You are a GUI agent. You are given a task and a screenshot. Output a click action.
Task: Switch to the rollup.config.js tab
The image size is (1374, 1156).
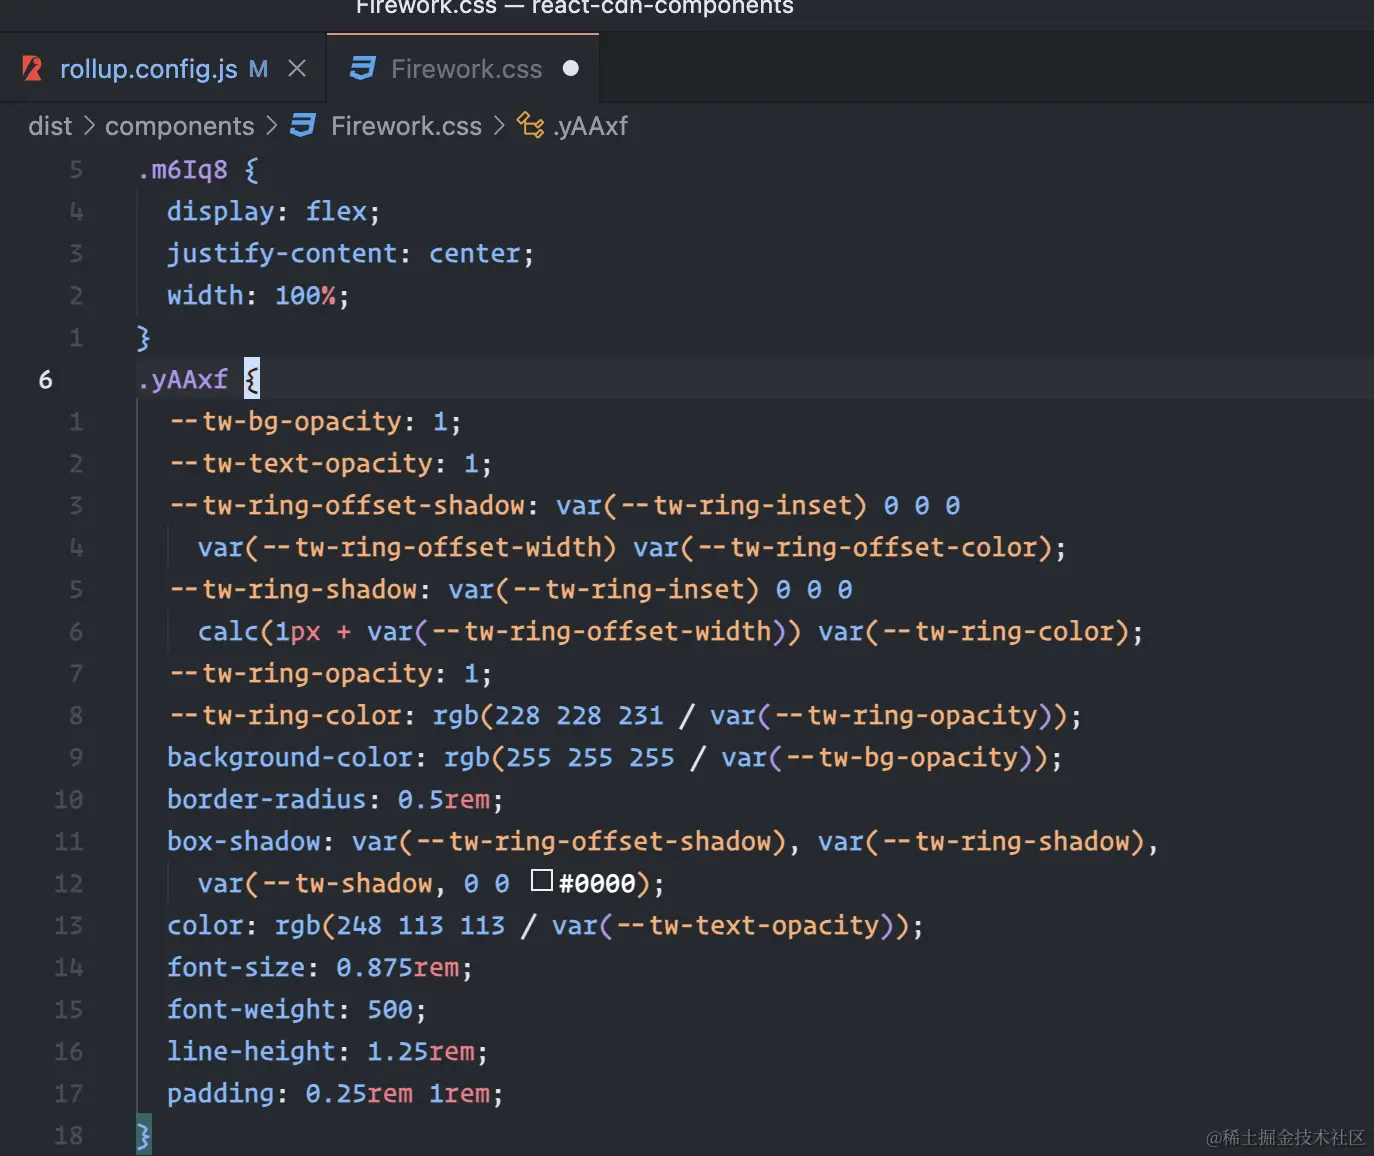tap(163, 69)
